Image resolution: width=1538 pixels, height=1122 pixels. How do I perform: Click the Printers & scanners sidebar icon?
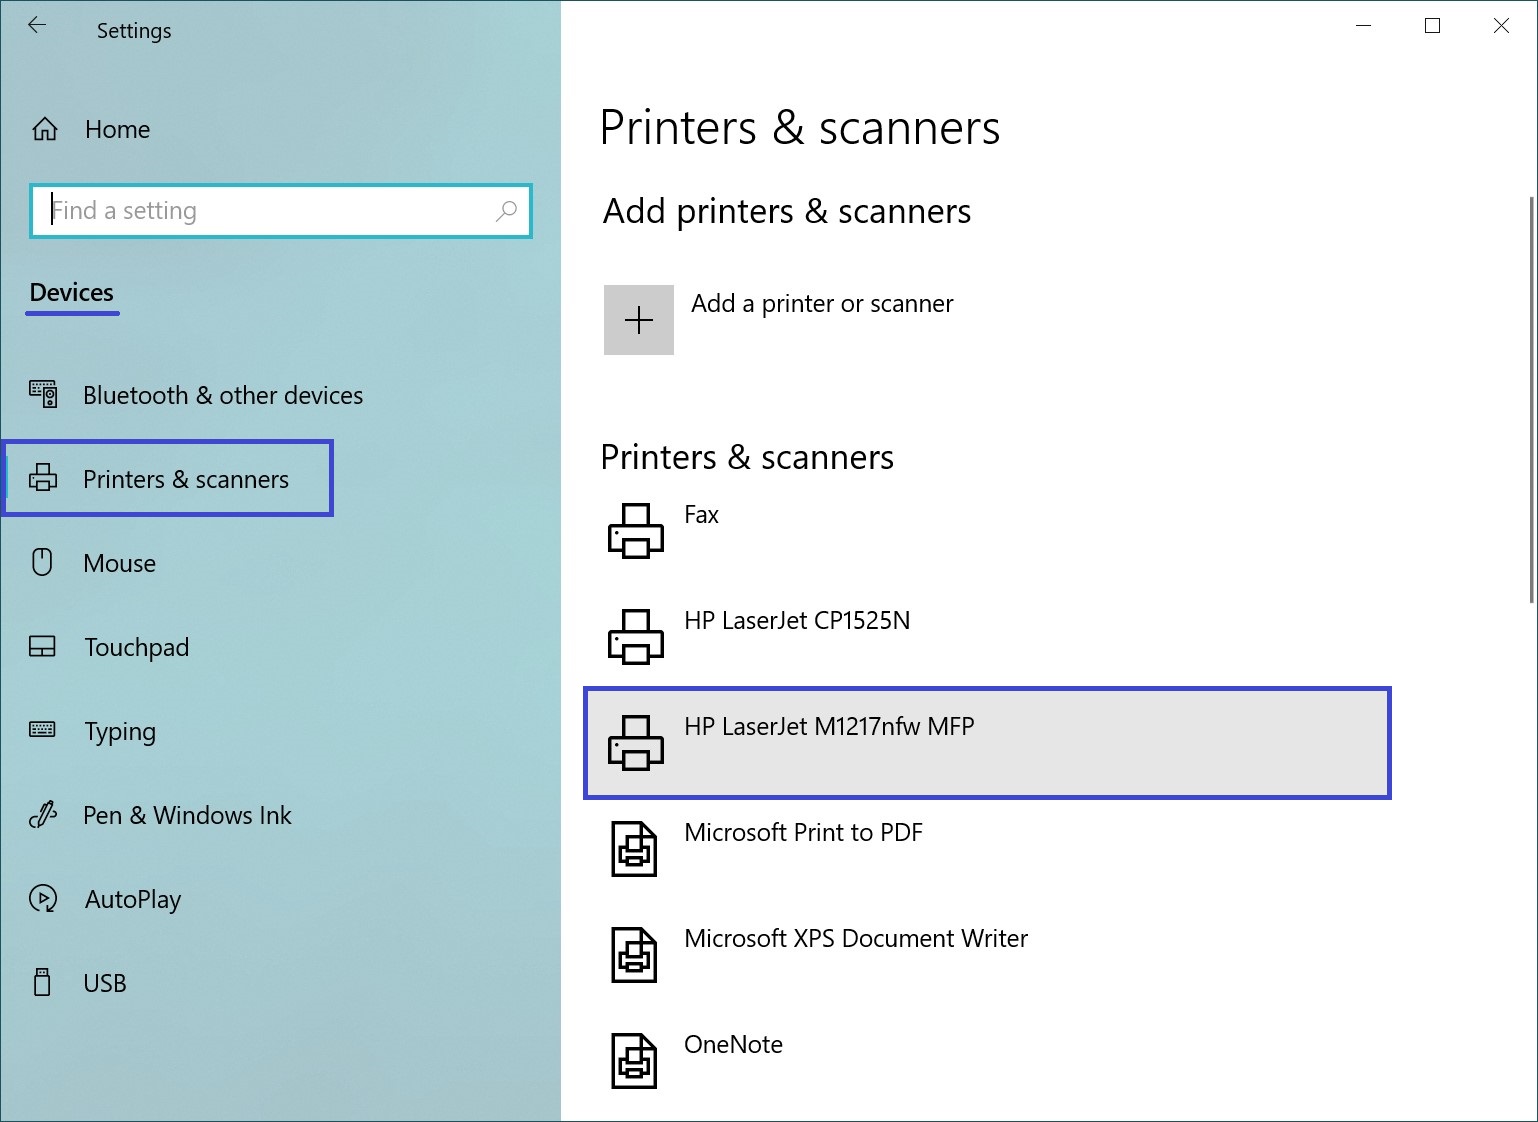tap(43, 478)
